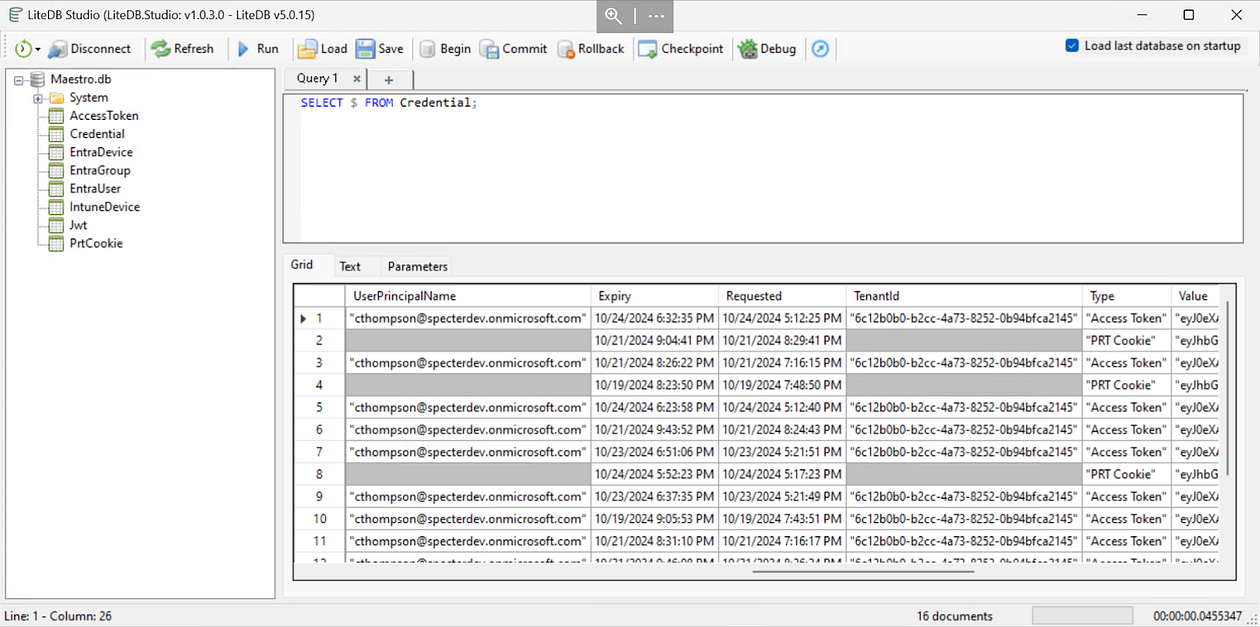
Task: Select row header number 8
Action: (x=319, y=474)
